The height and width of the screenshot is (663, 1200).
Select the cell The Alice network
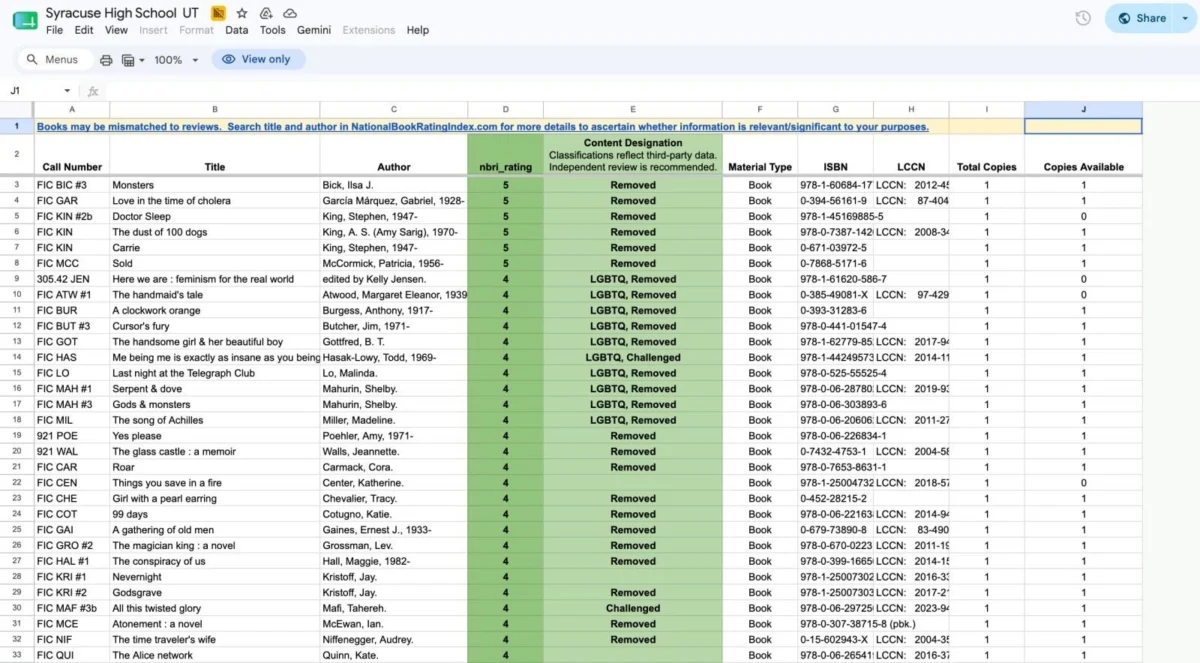coord(215,655)
